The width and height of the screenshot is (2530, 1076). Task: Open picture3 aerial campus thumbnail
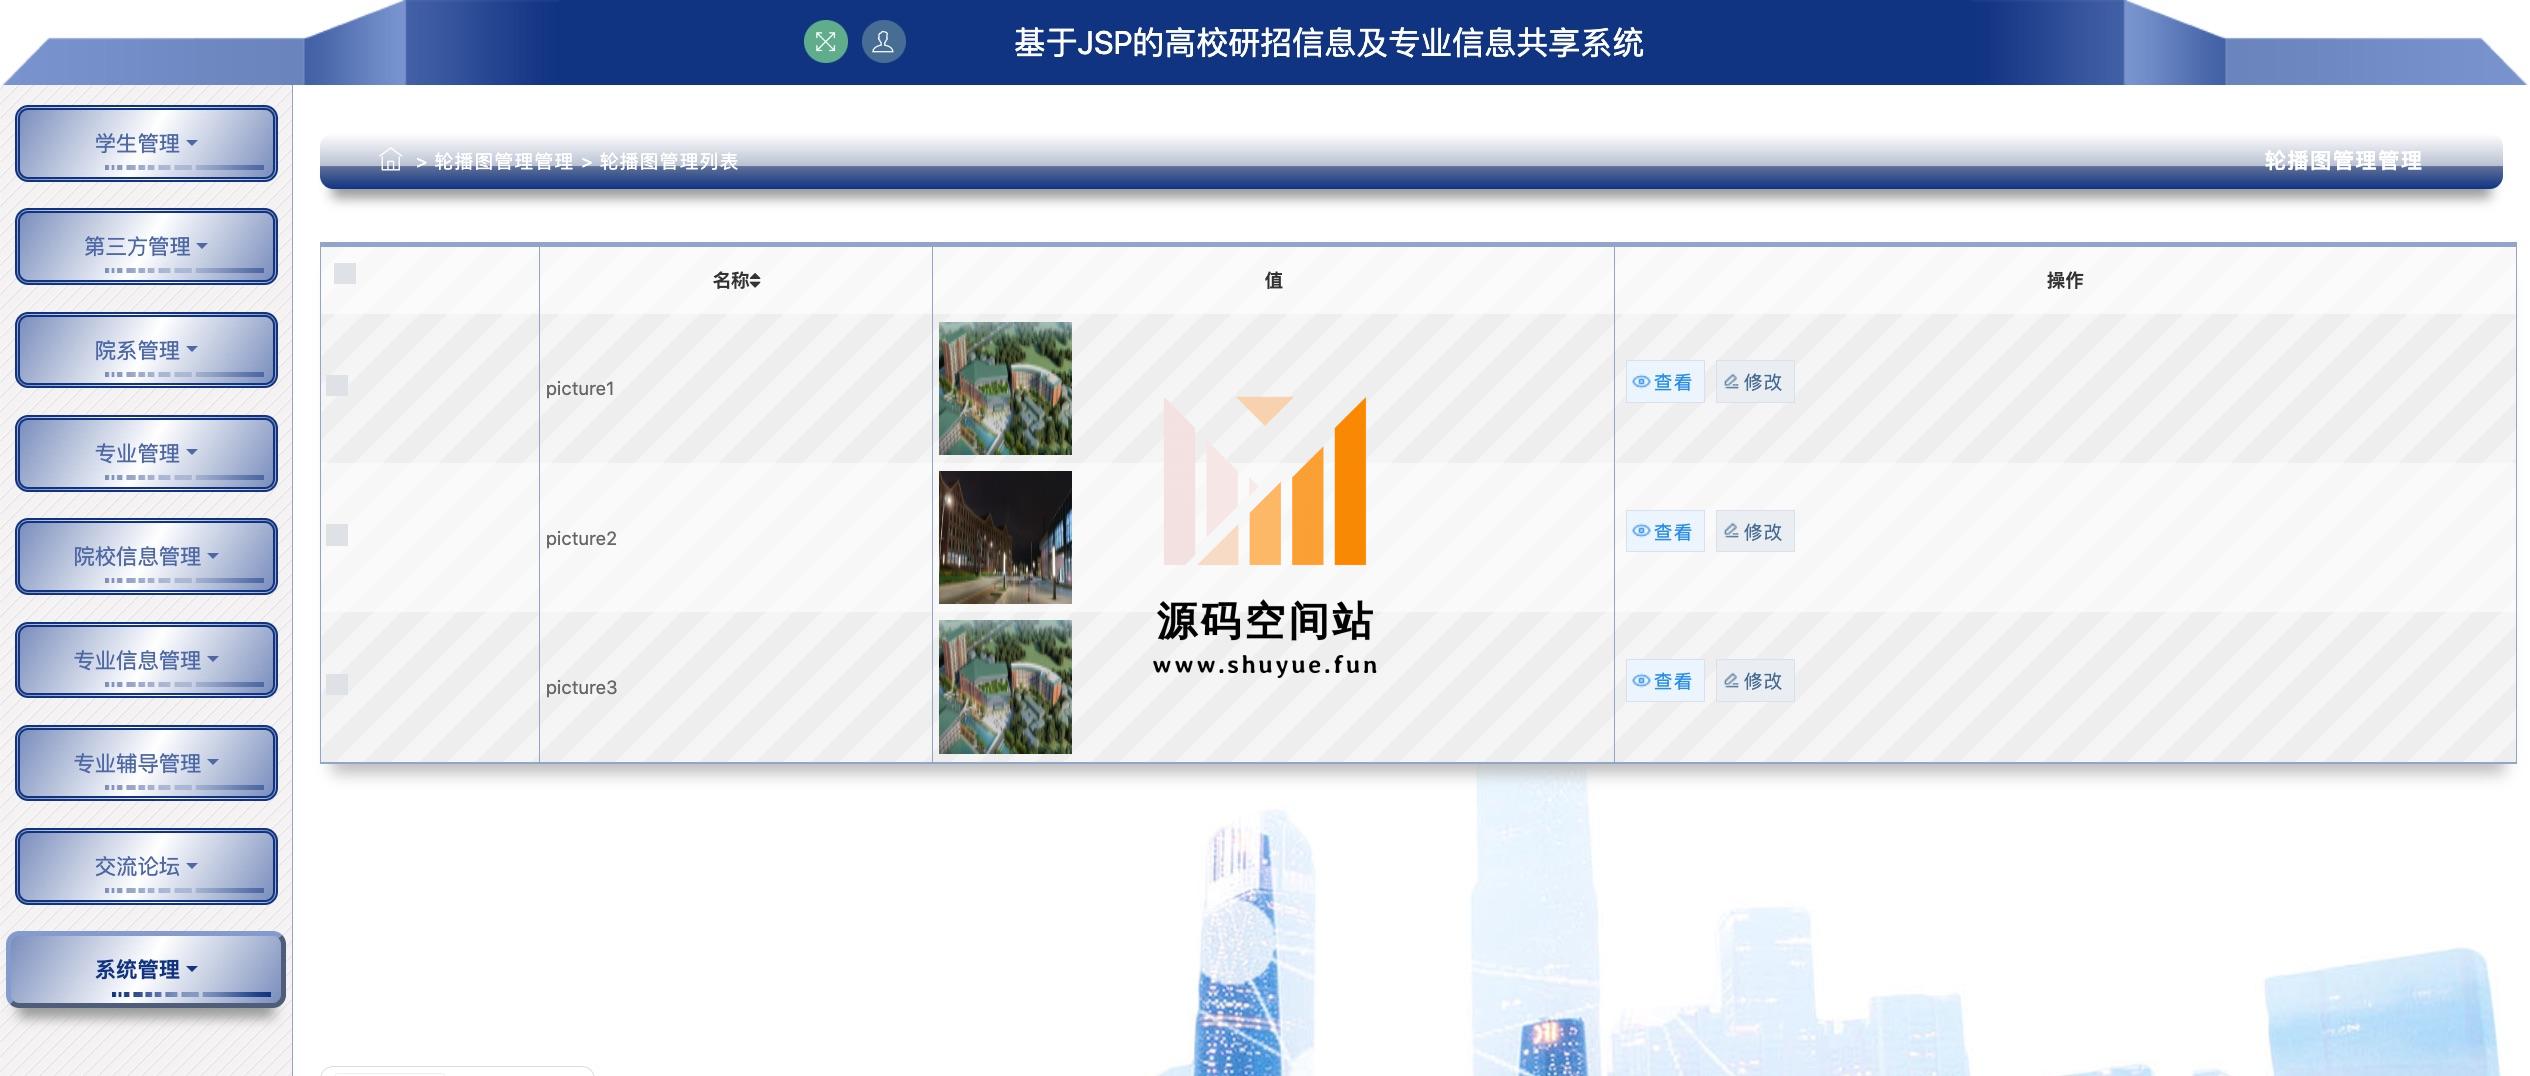point(1005,687)
